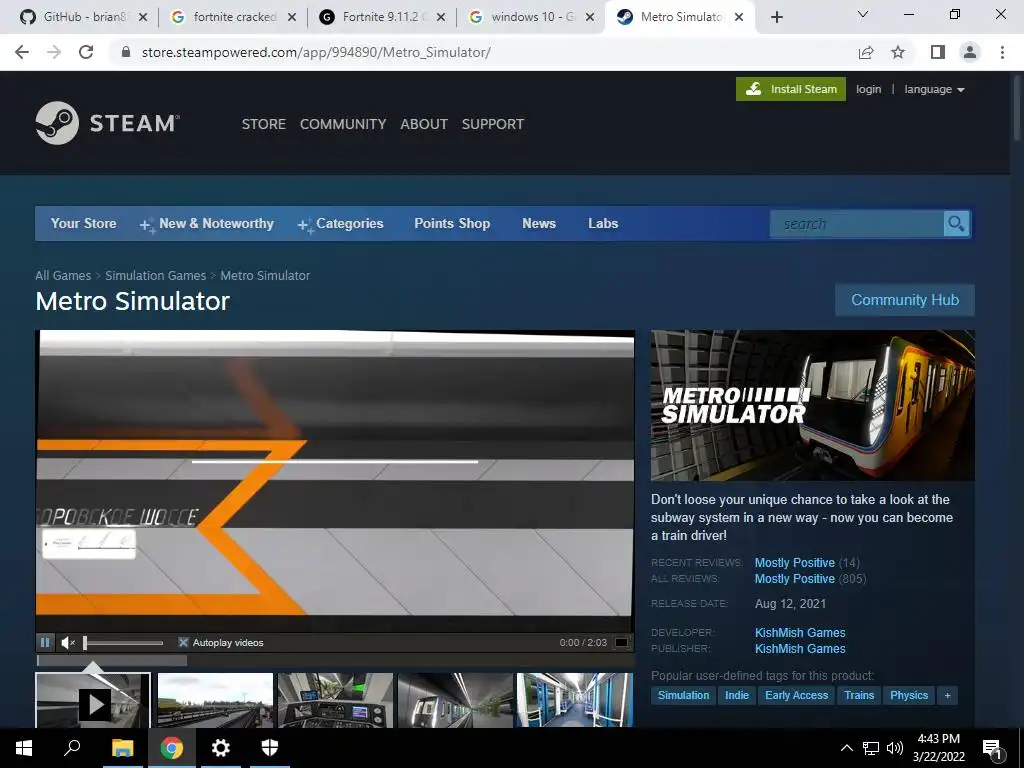Open the Windows Start menu
The height and width of the screenshot is (768, 1024).
pyautogui.click(x=24, y=748)
